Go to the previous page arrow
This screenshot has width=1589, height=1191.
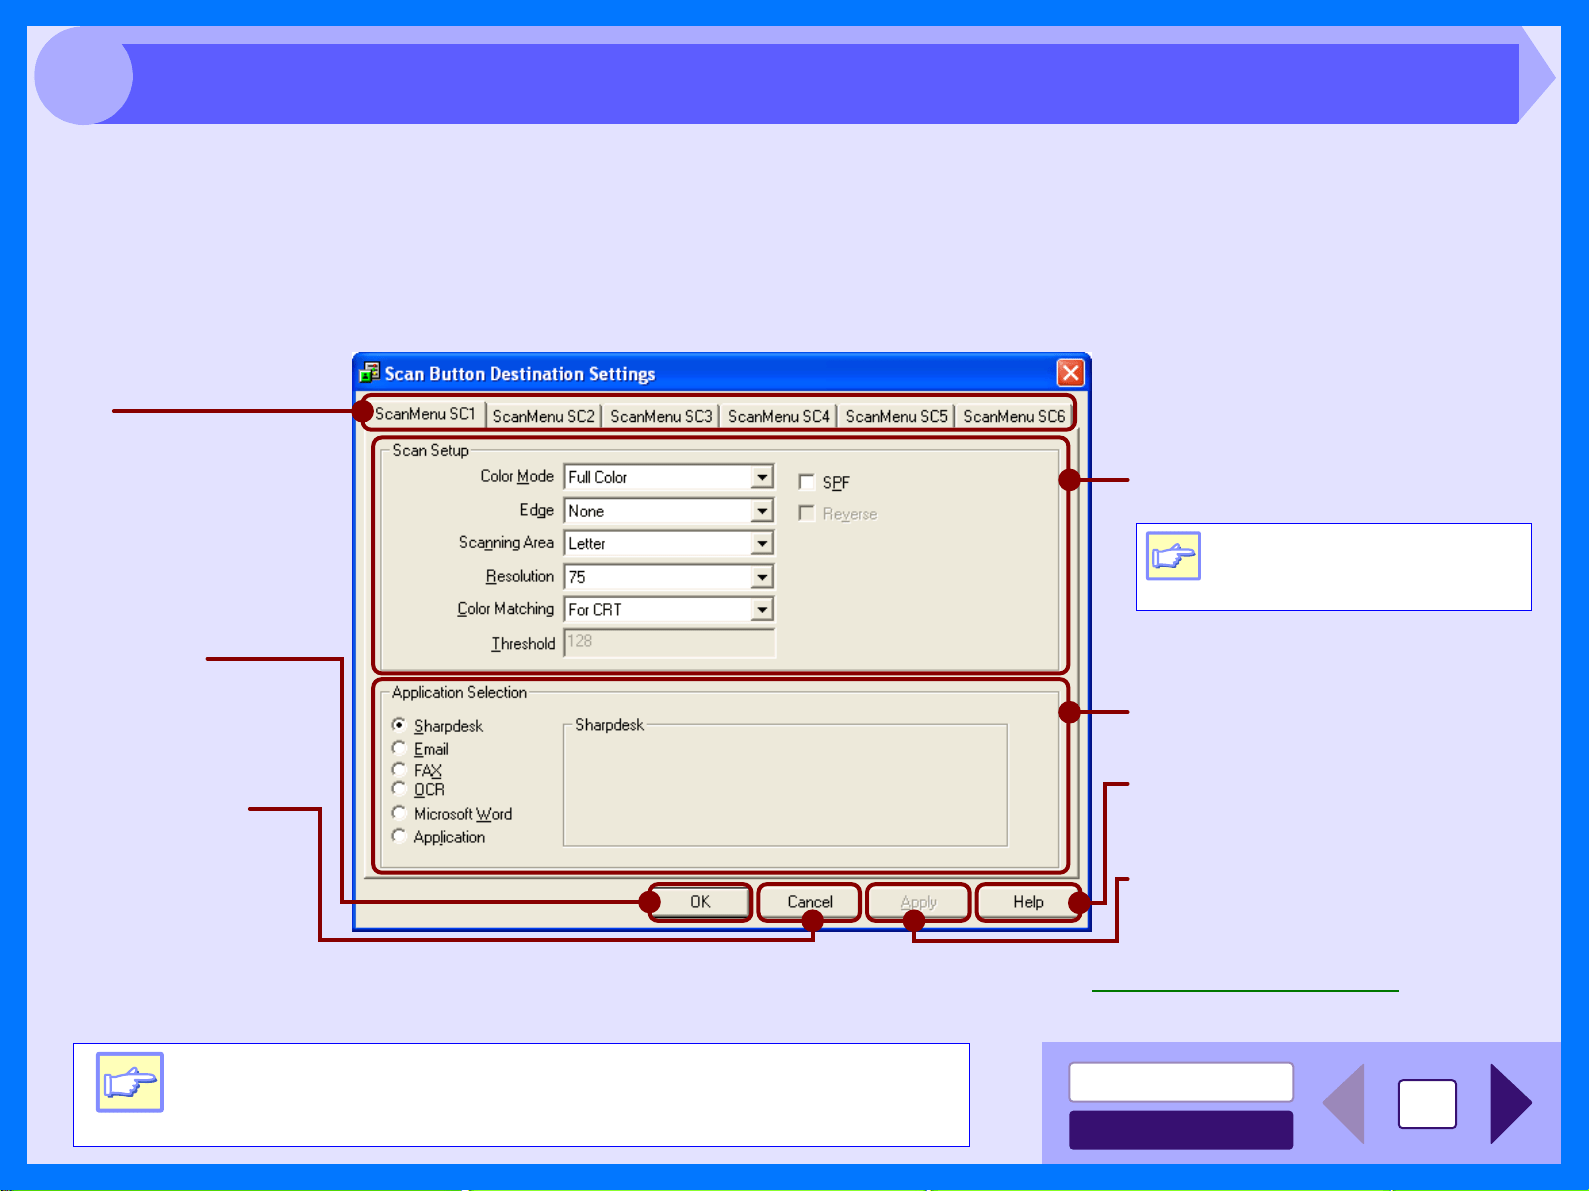pyautogui.click(x=1344, y=1103)
